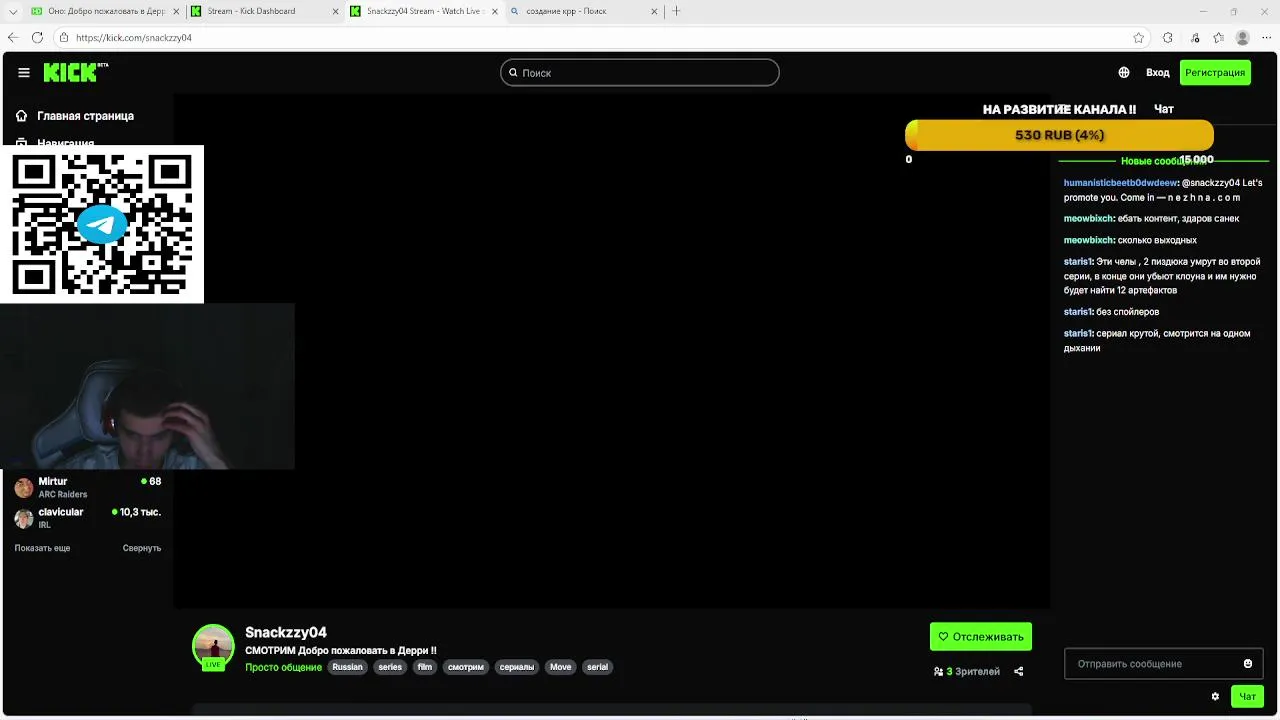Click the browser back arrow

[13, 38]
